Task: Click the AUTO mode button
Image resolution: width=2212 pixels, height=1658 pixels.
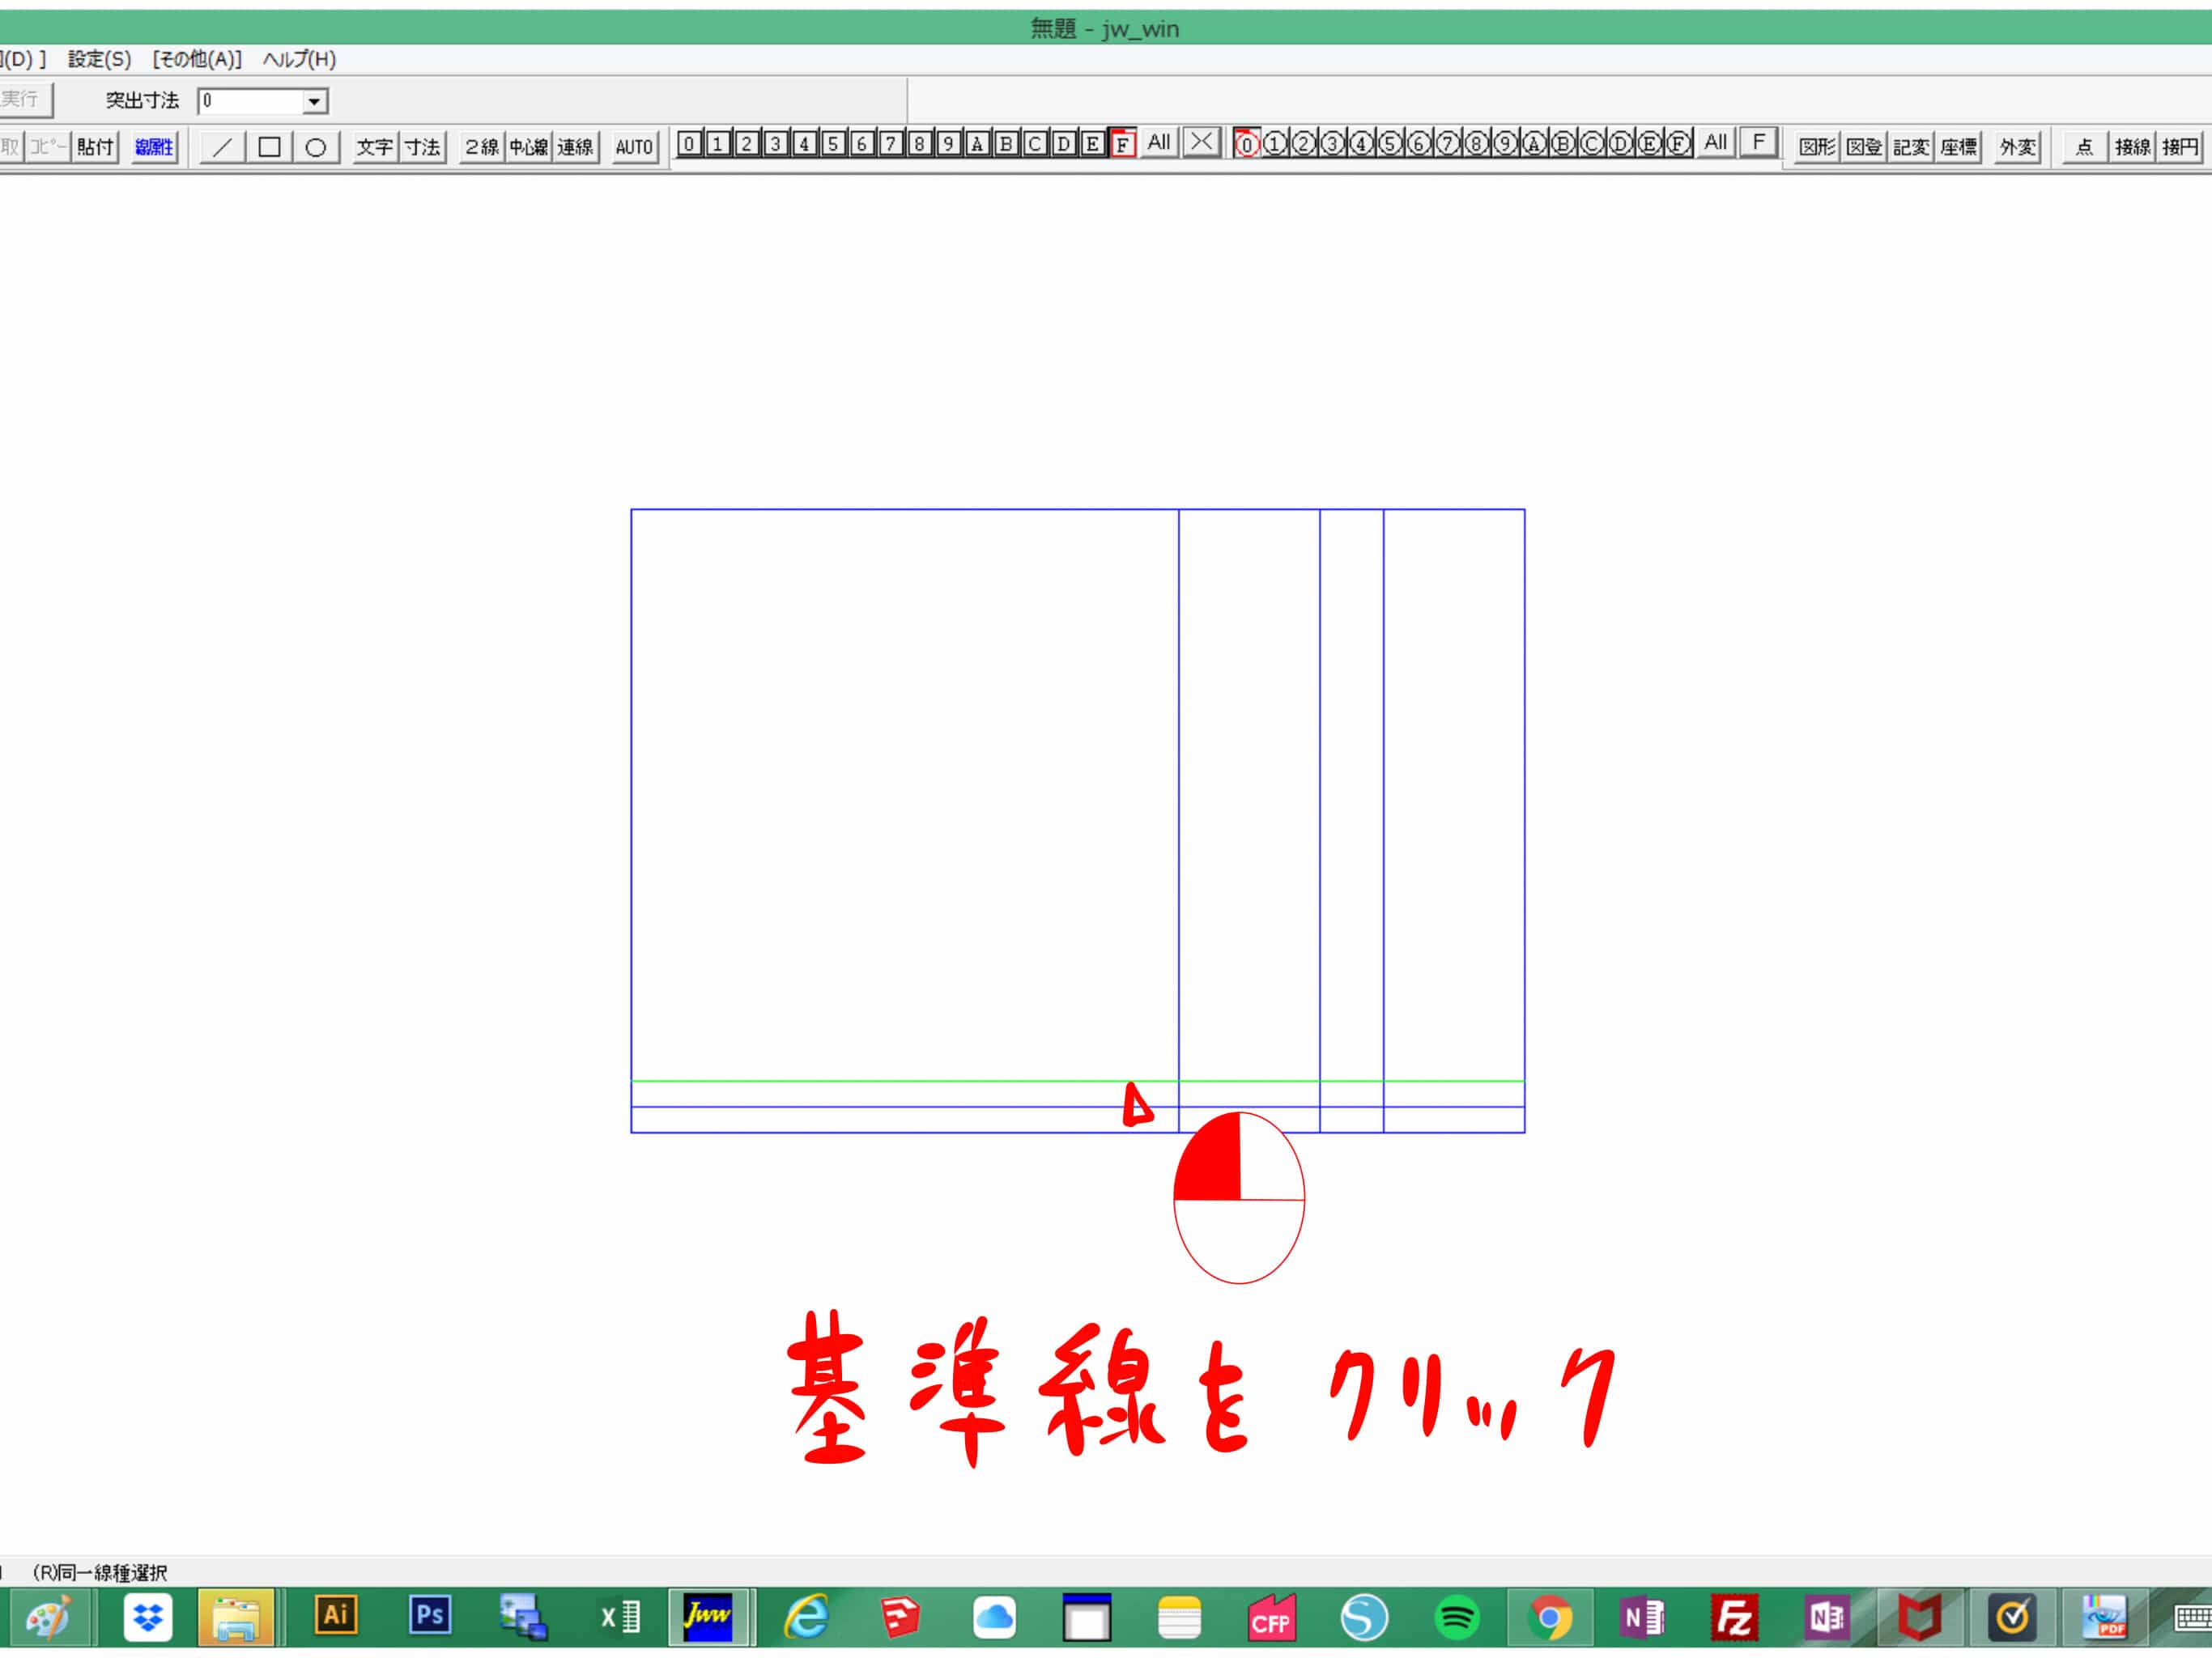Action: click(634, 147)
